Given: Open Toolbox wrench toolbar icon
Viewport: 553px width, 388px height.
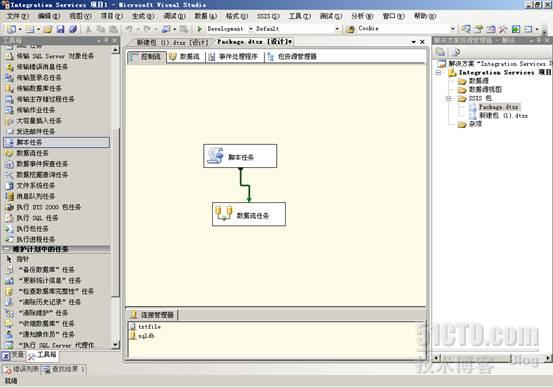Looking at the screenshot, I should point(503,29).
